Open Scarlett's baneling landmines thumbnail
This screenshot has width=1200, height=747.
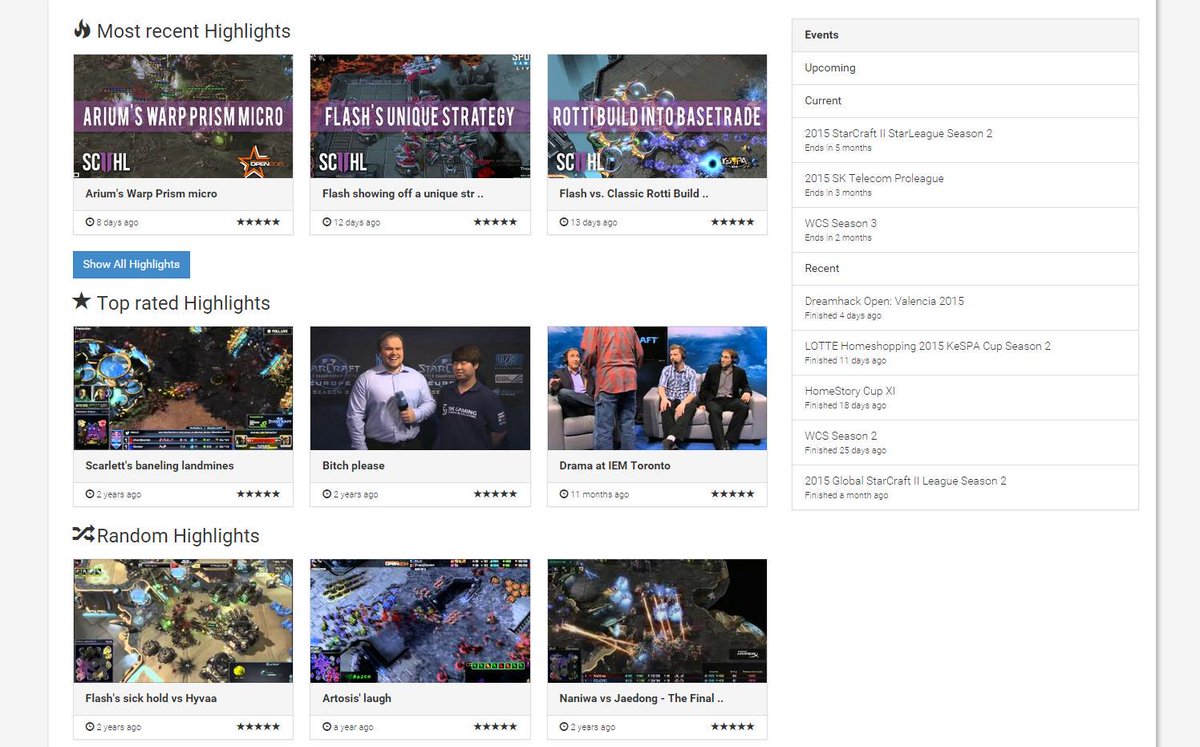(x=183, y=388)
